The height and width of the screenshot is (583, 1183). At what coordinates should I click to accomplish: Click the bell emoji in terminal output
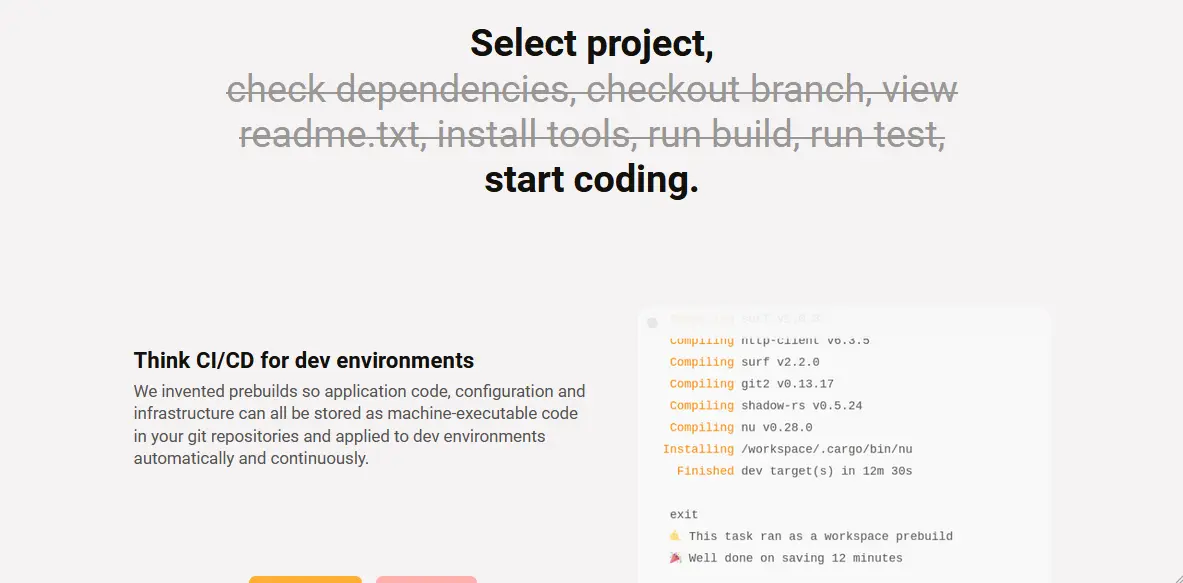pyautogui.click(x=675, y=536)
